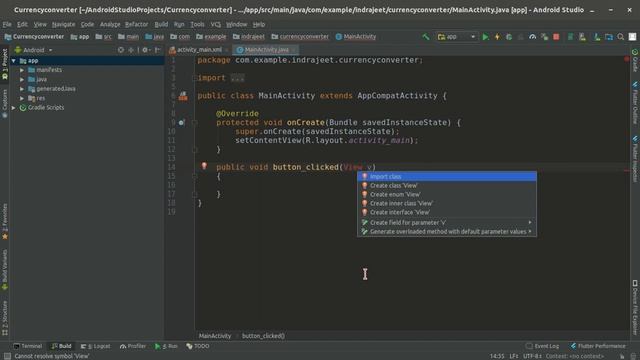Click the UTF-8 encoding status item
Viewport: 640px width, 360px height.
coord(532,356)
